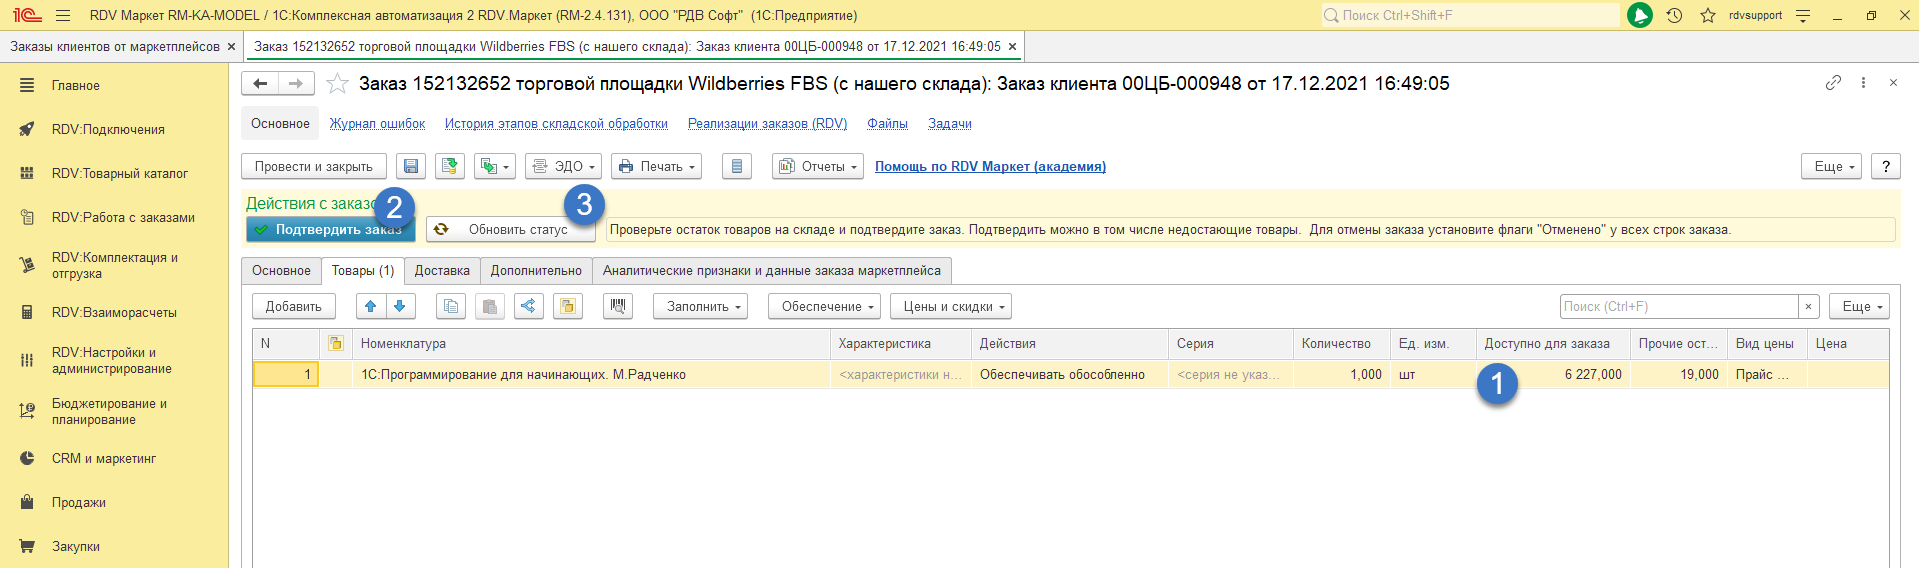Copy link to document icon
This screenshot has height=568, width=1919.
1833,83
